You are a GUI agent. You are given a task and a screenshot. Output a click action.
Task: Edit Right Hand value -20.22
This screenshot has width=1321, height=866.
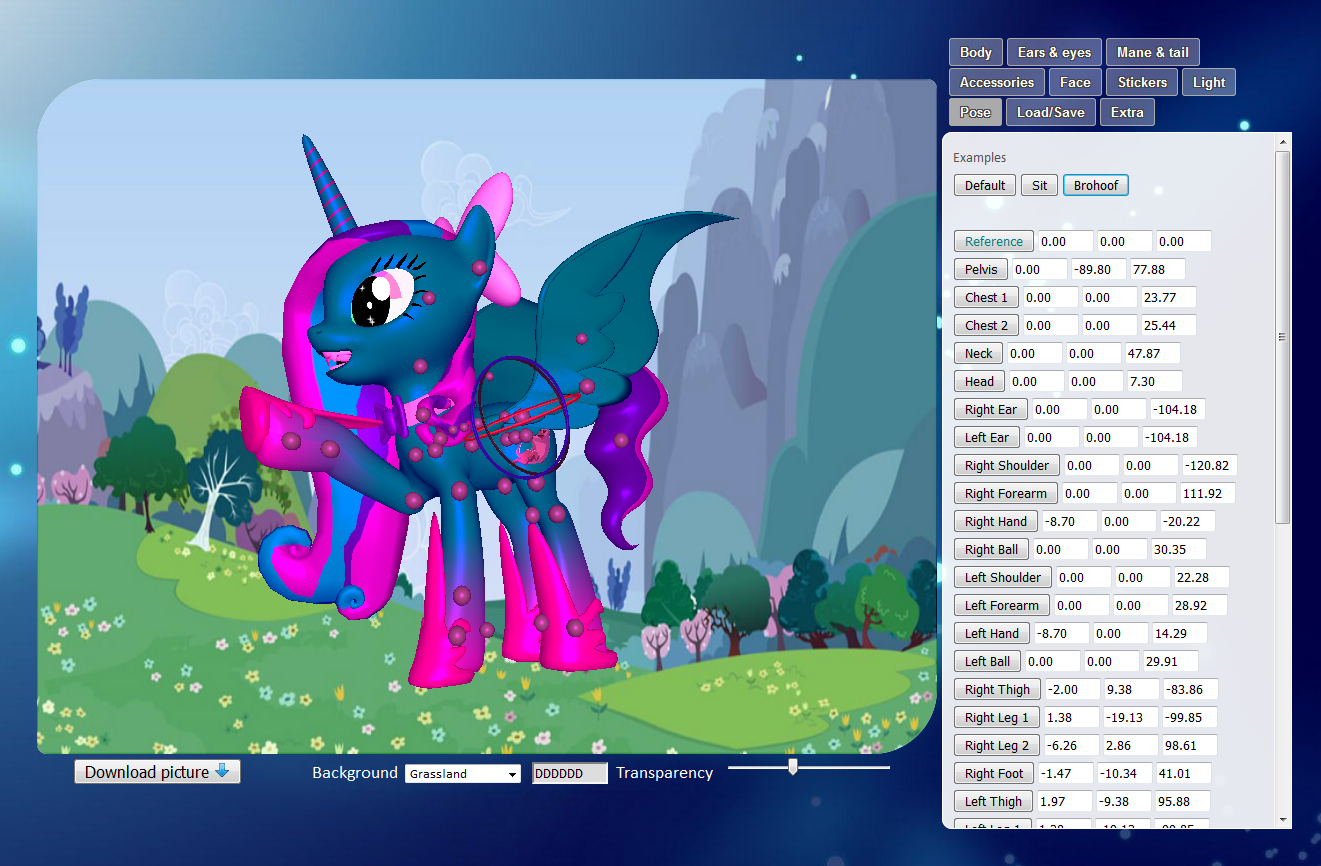click(1187, 521)
